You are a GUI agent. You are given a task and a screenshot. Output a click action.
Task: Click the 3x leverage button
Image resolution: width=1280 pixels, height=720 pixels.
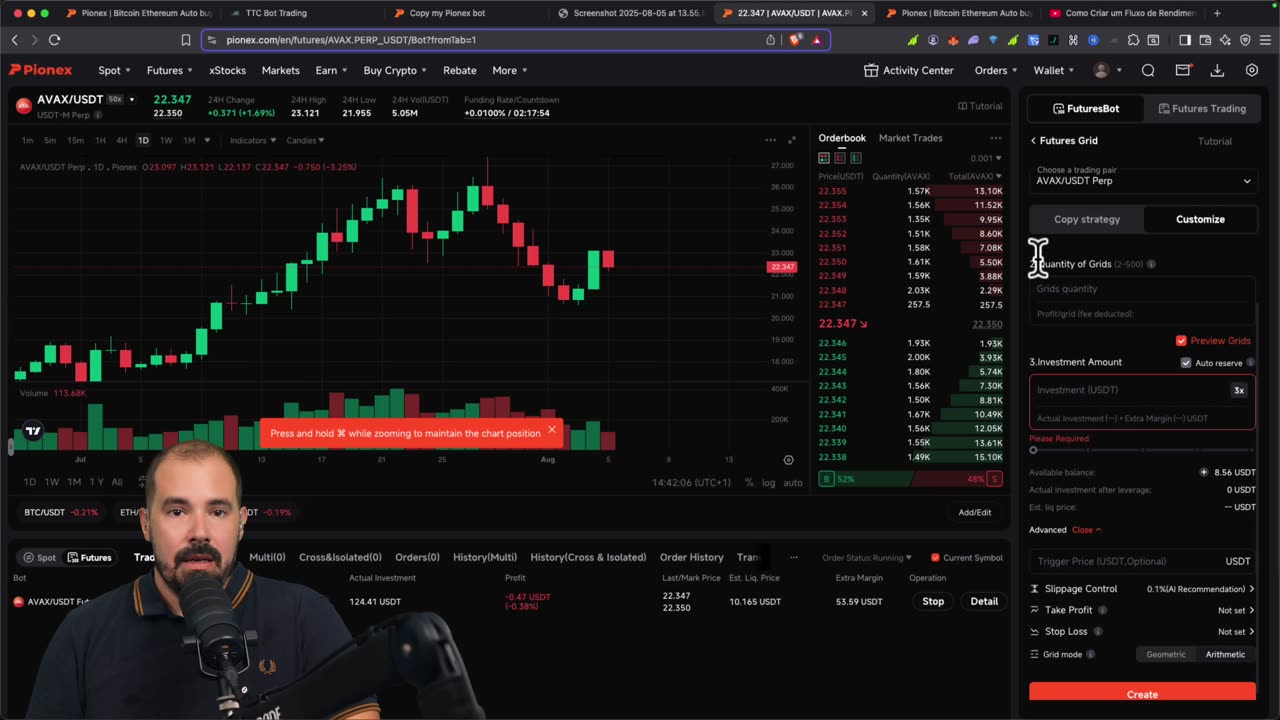coord(1239,390)
